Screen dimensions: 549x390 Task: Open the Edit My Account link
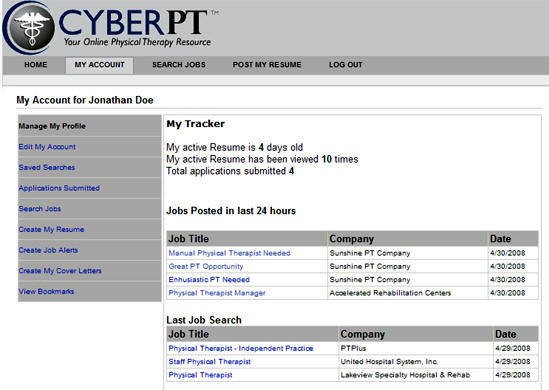click(x=47, y=147)
